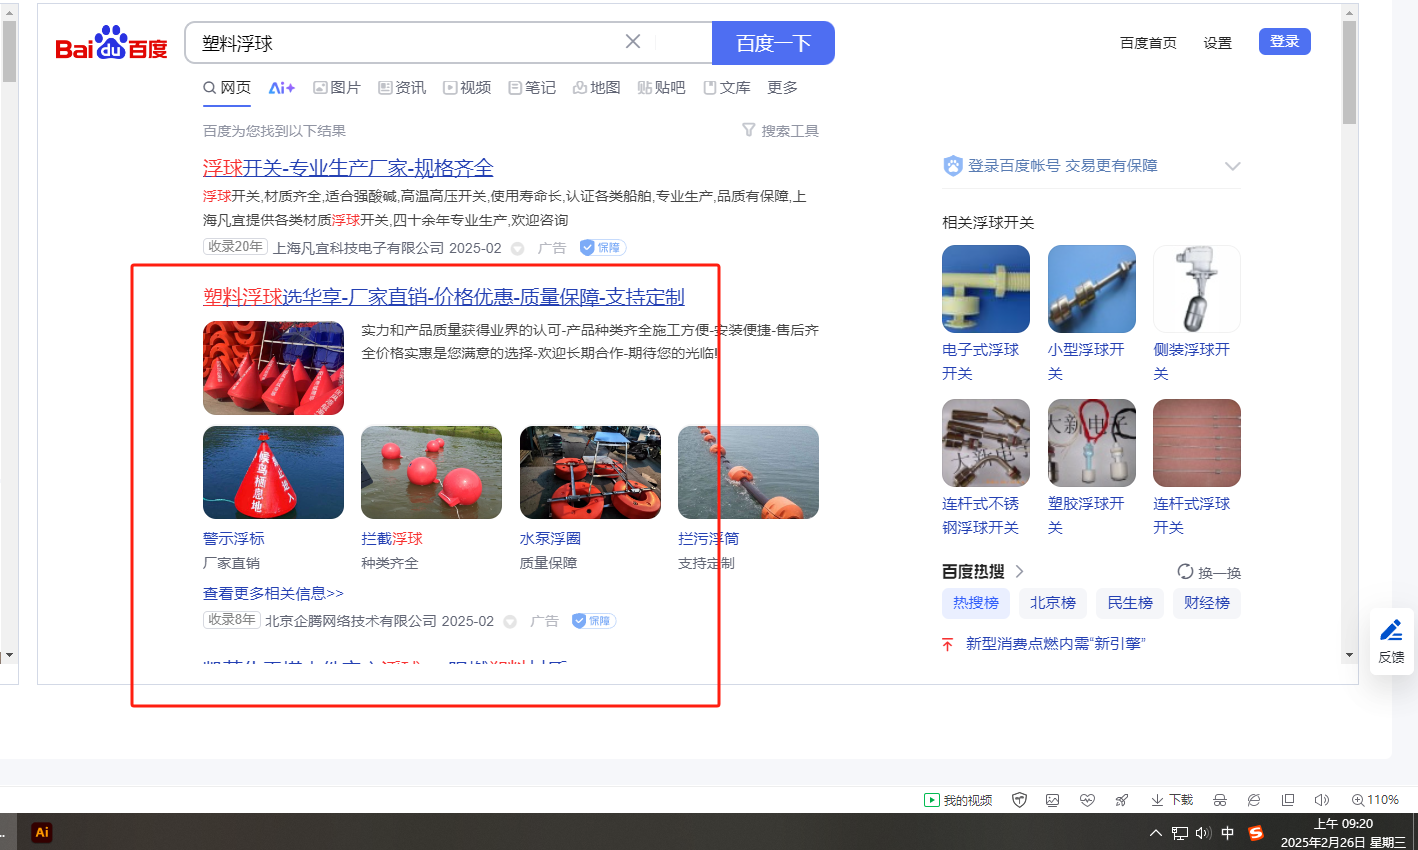Switch to the 贴吧 tab
This screenshot has width=1418, height=850.
(661, 88)
